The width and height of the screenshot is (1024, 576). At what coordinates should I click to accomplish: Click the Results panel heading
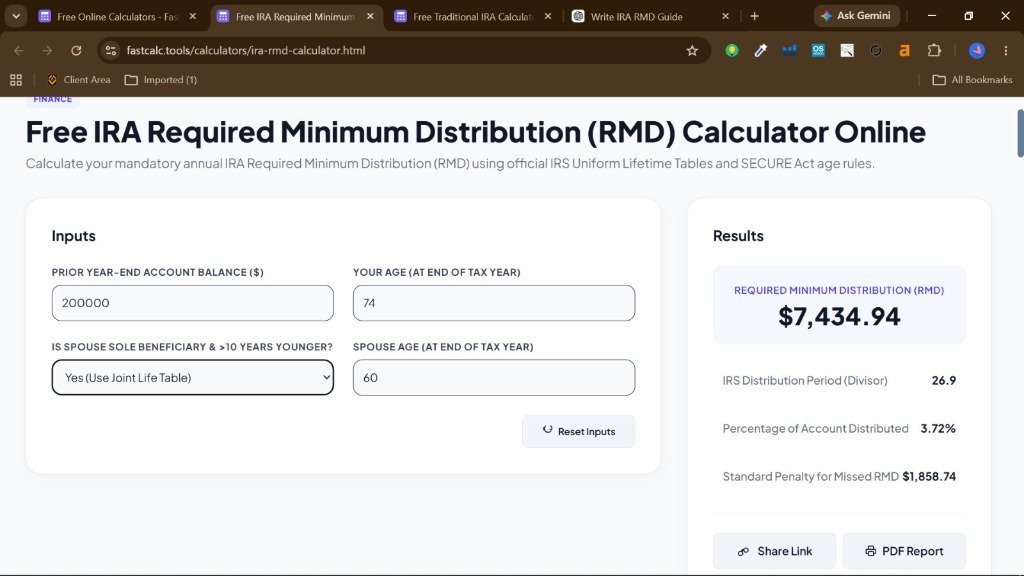pyautogui.click(x=738, y=236)
